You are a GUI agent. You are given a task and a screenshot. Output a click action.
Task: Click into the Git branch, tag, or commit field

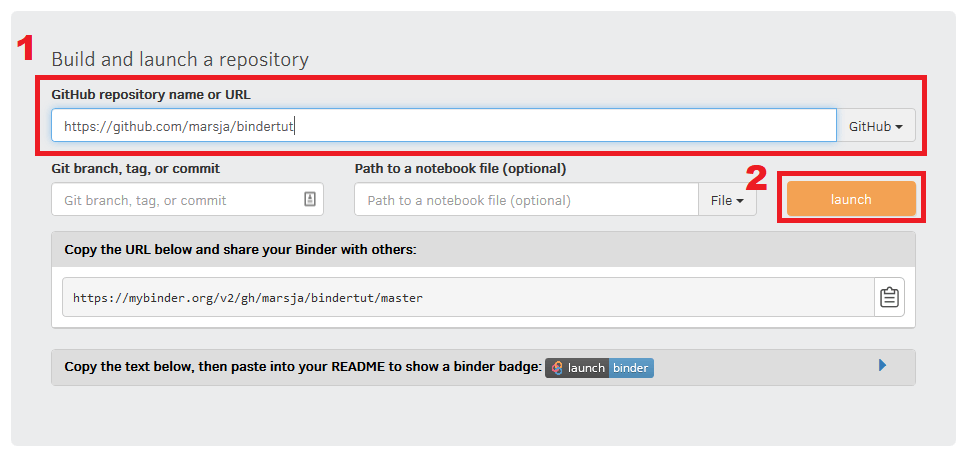click(187, 200)
